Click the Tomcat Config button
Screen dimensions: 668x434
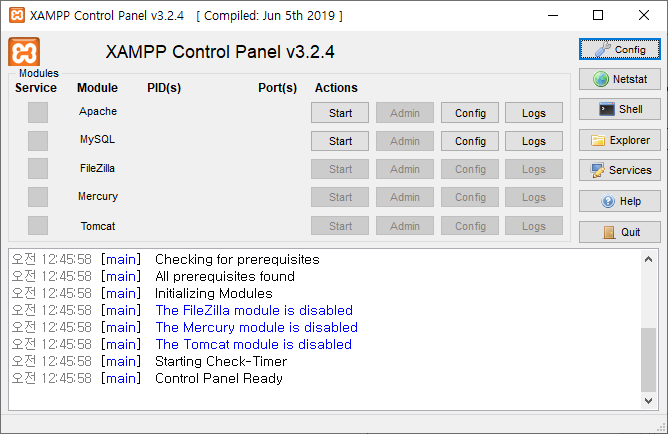(470, 226)
